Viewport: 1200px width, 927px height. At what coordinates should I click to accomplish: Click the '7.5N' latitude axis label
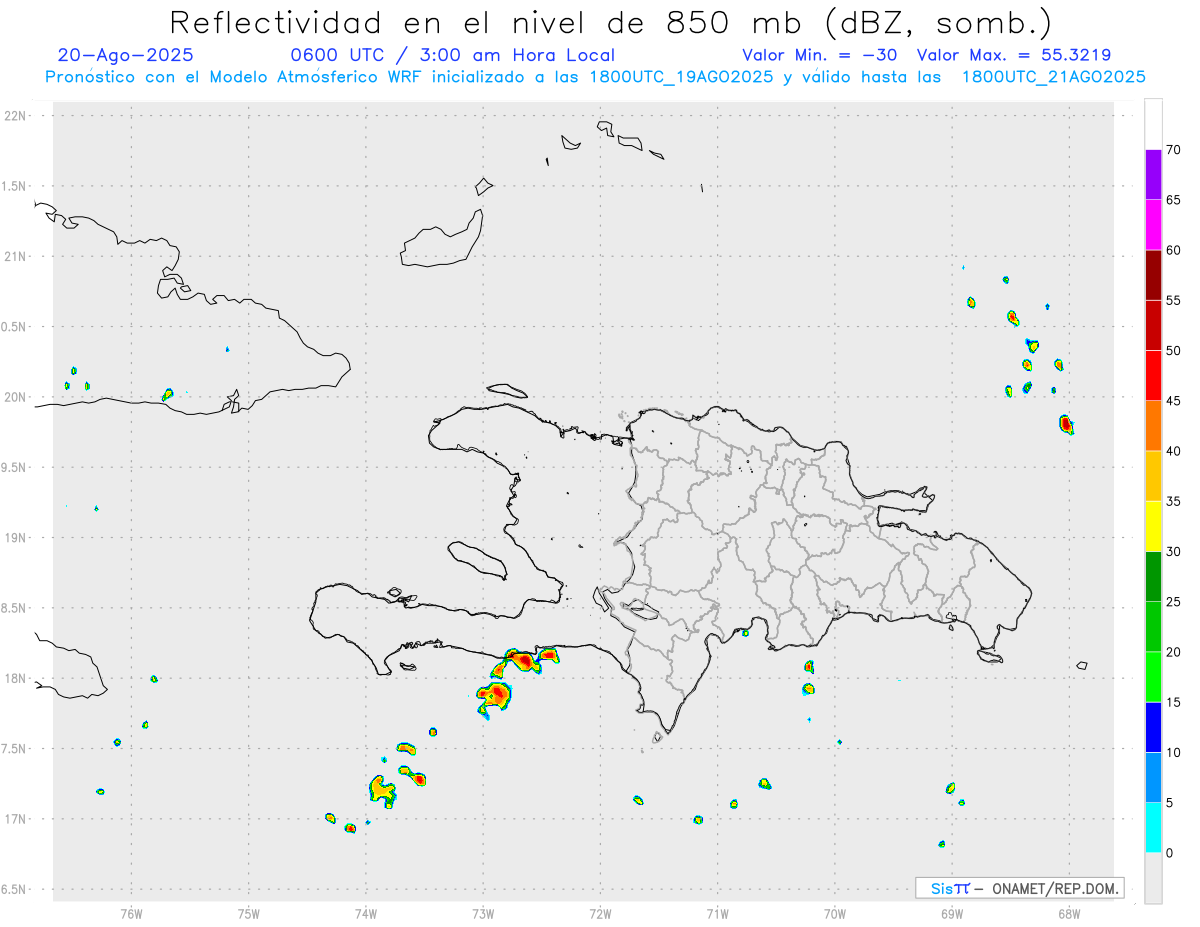coord(15,749)
